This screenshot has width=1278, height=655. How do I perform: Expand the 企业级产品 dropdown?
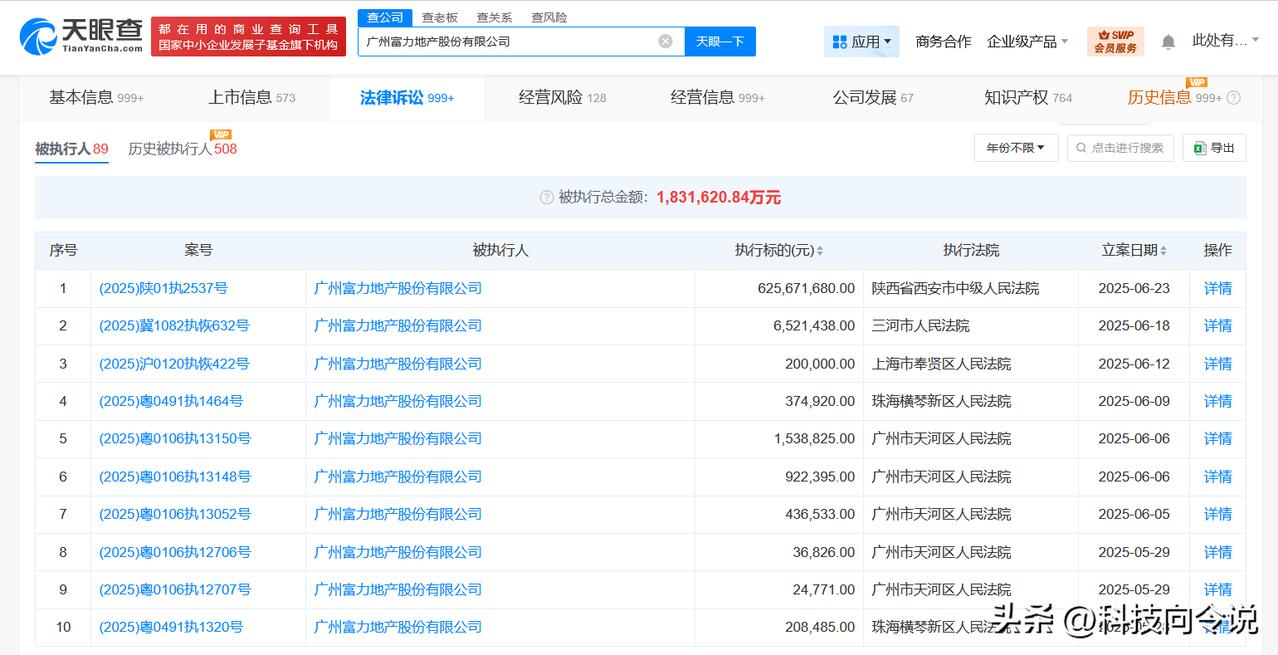click(x=1028, y=42)
